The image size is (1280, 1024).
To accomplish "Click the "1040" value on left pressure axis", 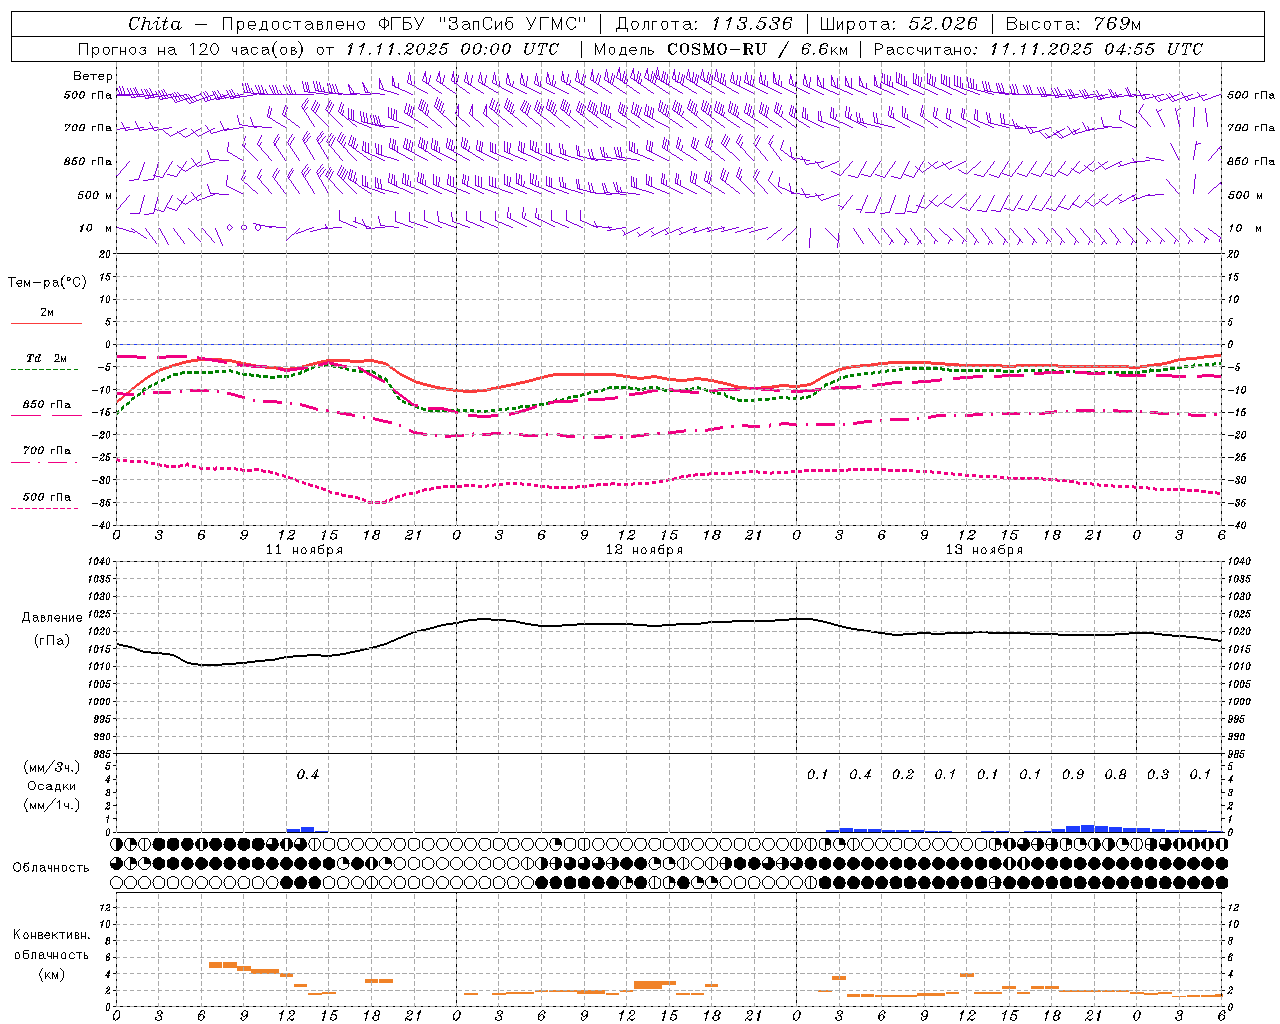I will 98,562.
